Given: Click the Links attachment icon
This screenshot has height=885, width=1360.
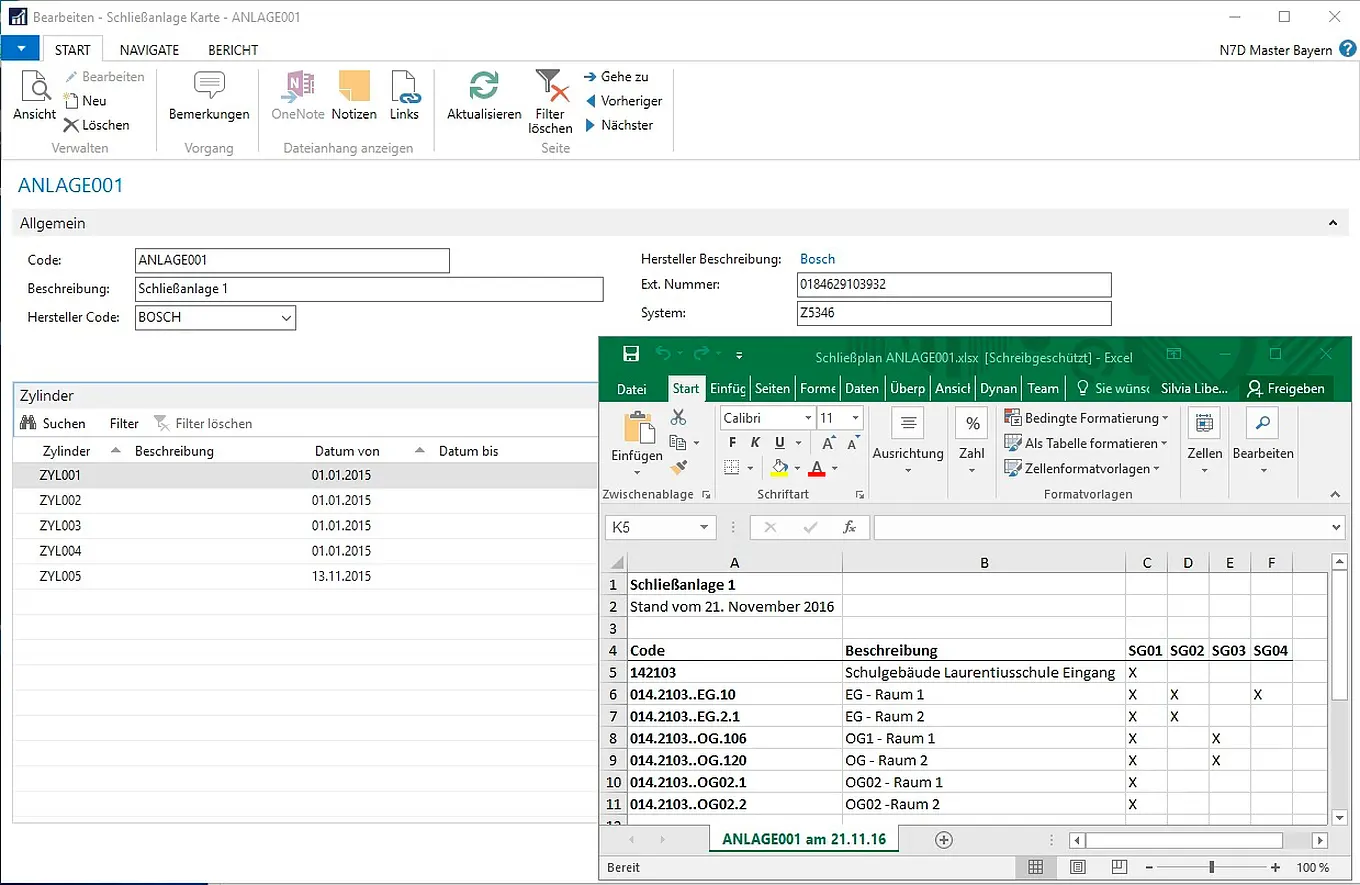Looking at the screenshot, I should [404, 88].
